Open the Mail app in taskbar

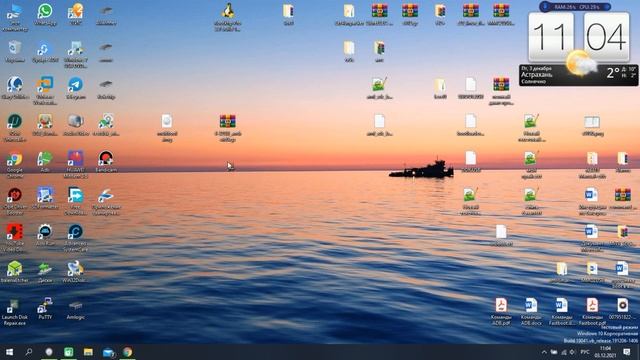pyautogui.click(x=108, y=352)
